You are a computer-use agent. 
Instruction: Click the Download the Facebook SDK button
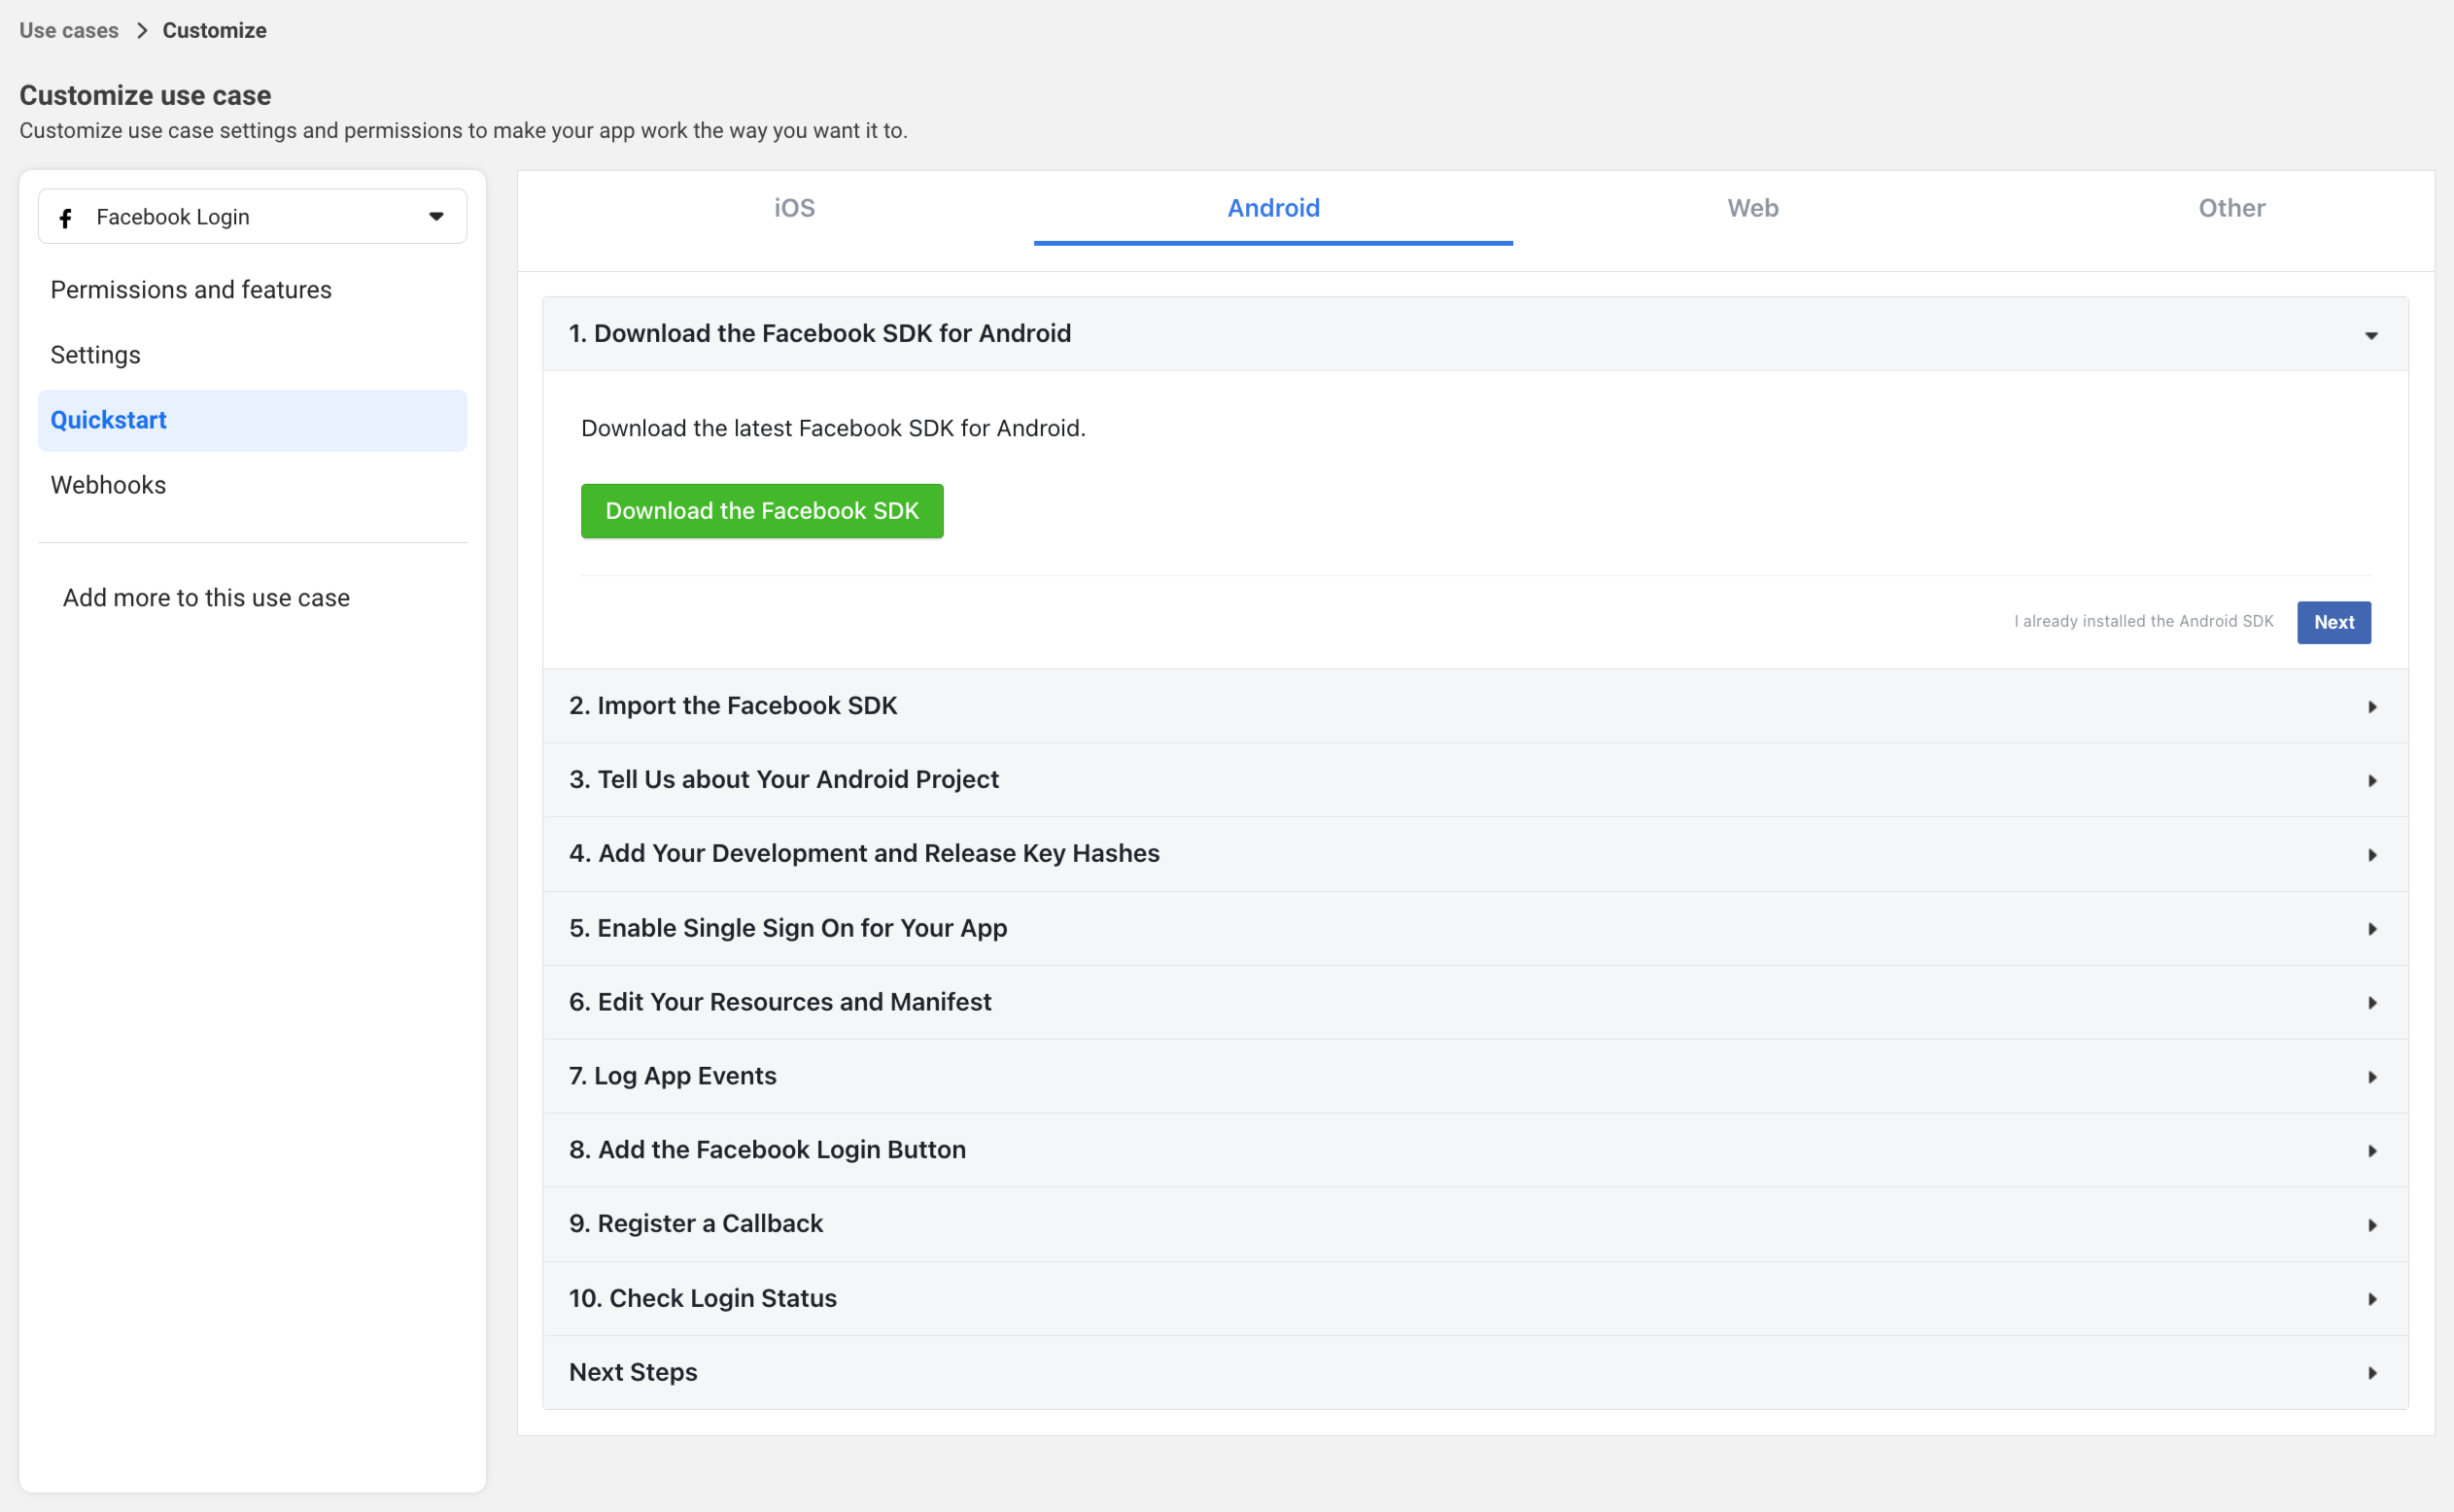[x=761, y=511]
